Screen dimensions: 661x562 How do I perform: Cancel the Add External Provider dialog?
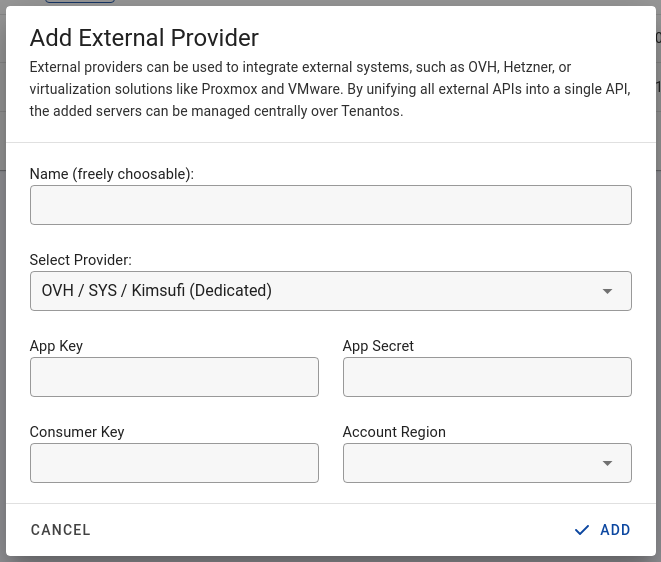click(61, 530)
